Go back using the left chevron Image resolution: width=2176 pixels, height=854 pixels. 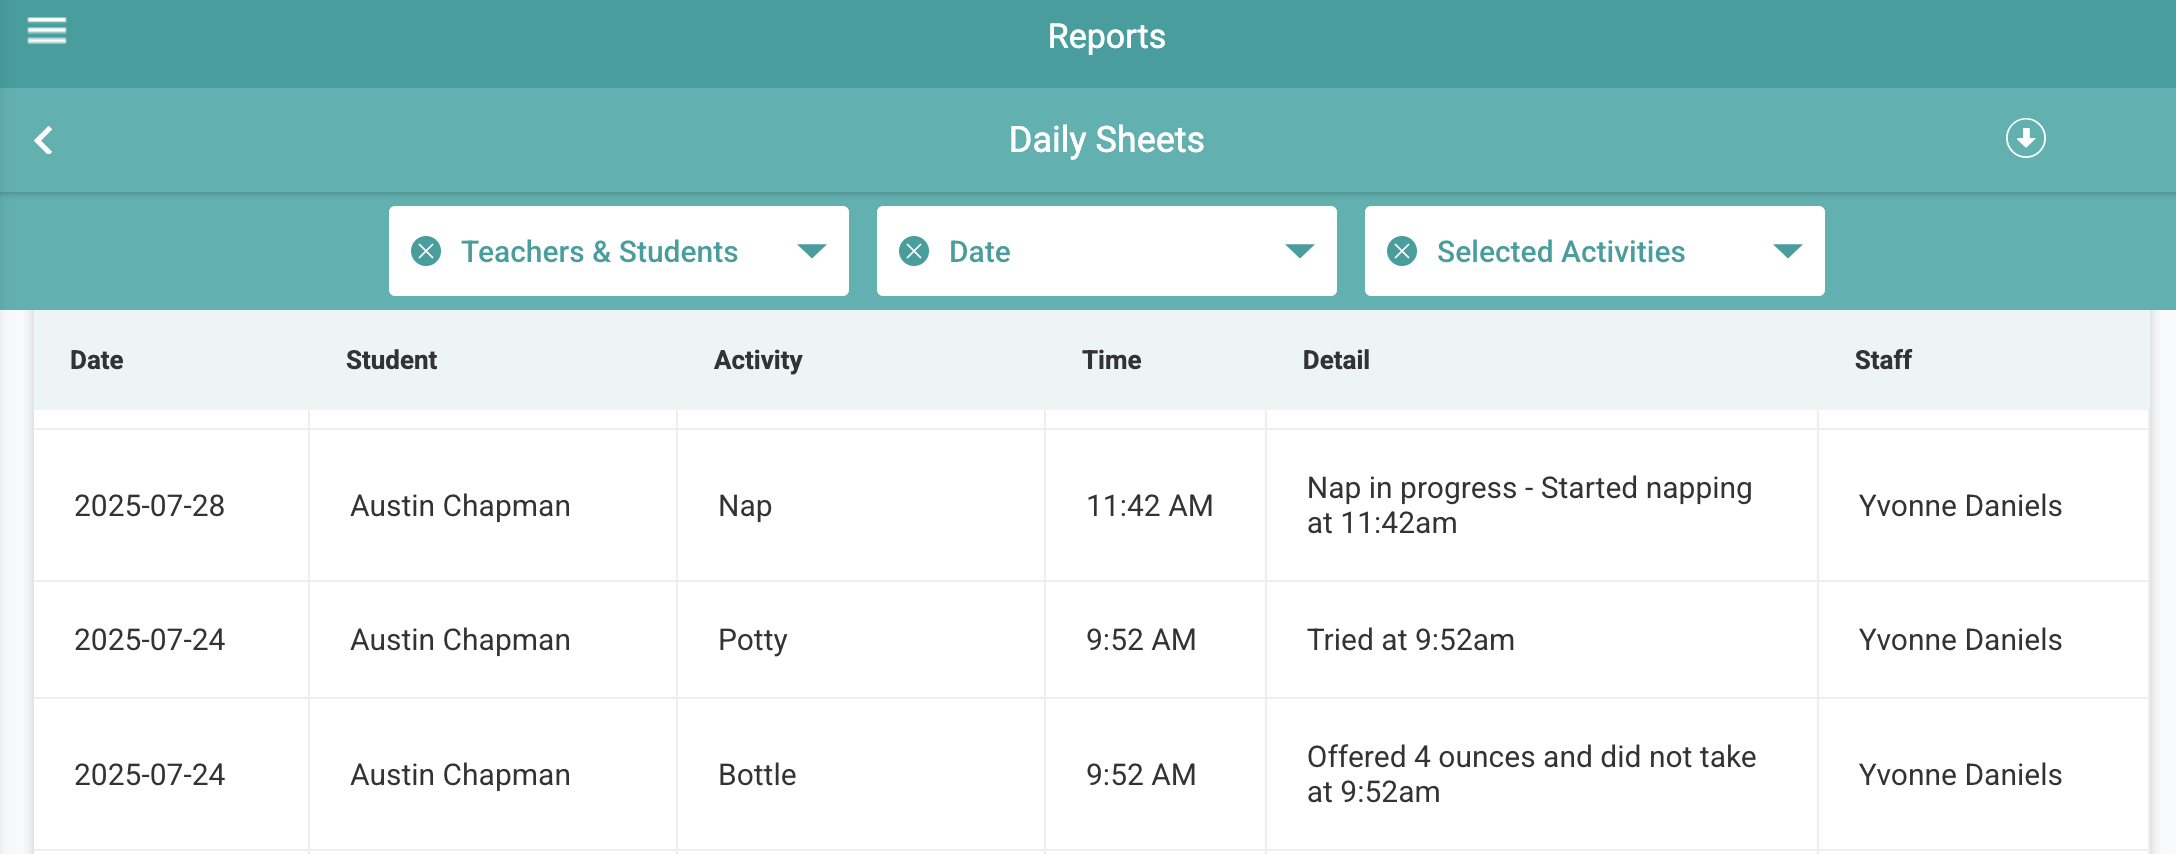(x=44, y=140)
